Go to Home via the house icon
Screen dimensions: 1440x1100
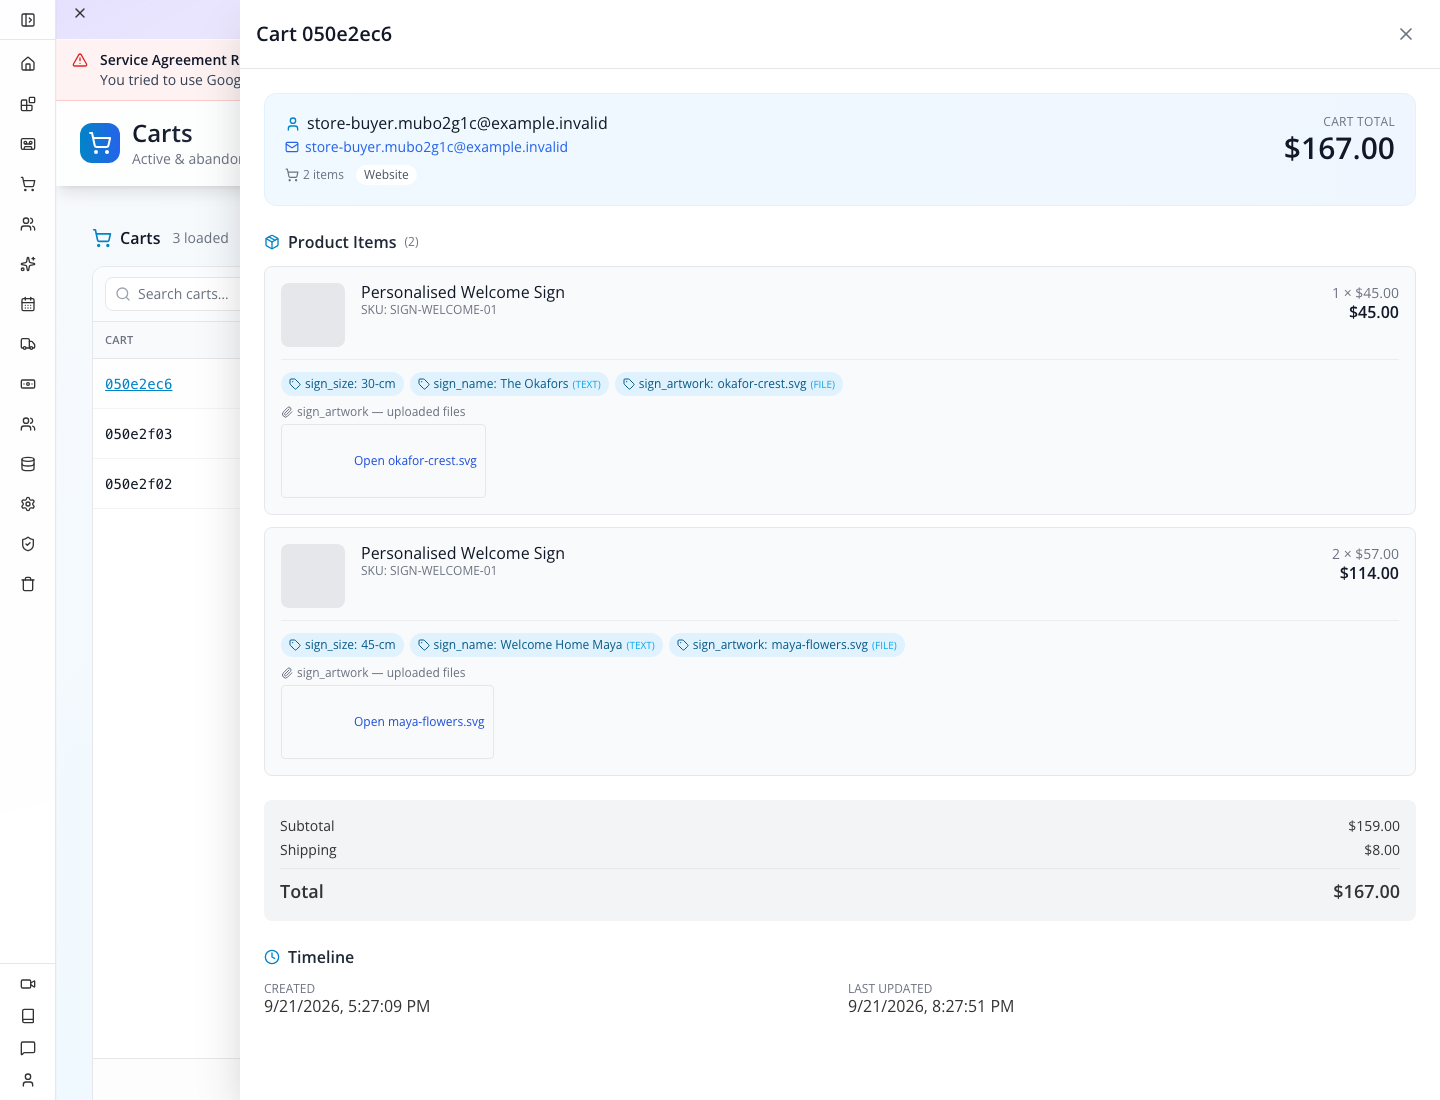click(28, 64)
